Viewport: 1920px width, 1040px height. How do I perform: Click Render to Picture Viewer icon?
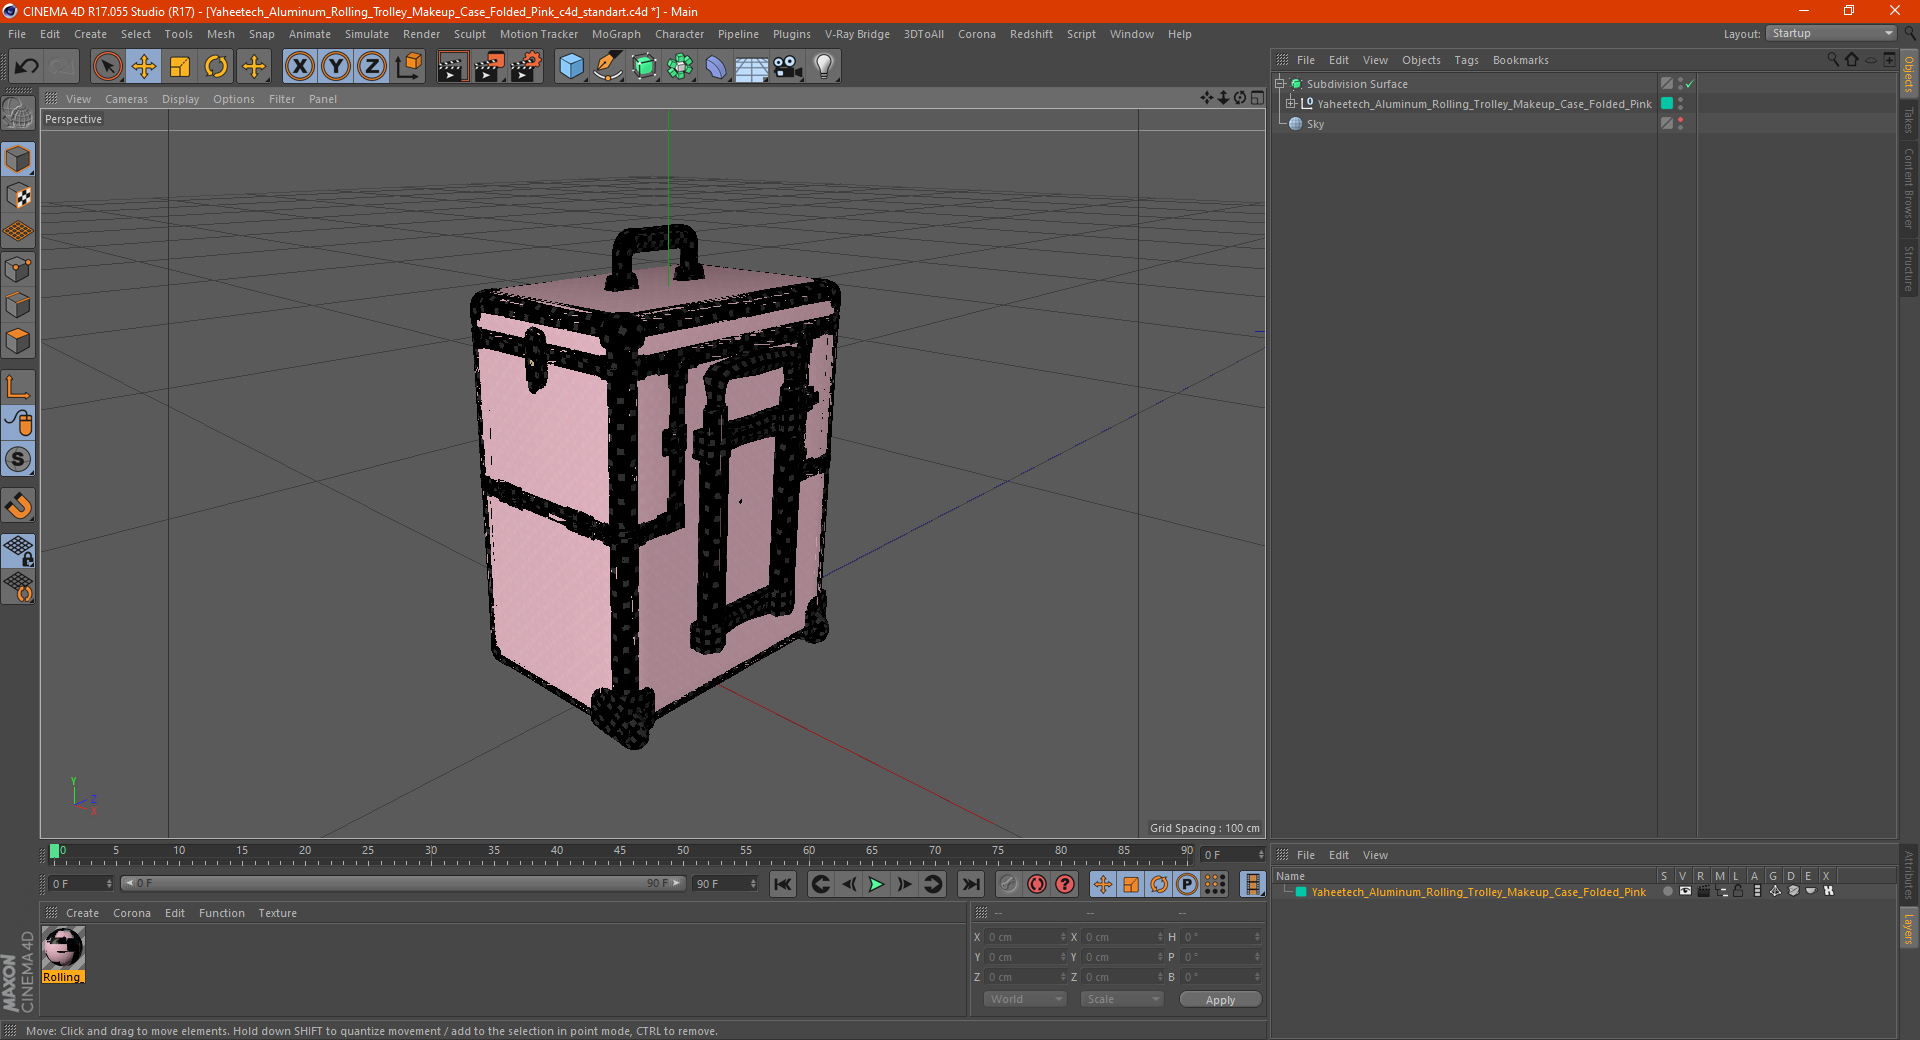tap(489, 67)
